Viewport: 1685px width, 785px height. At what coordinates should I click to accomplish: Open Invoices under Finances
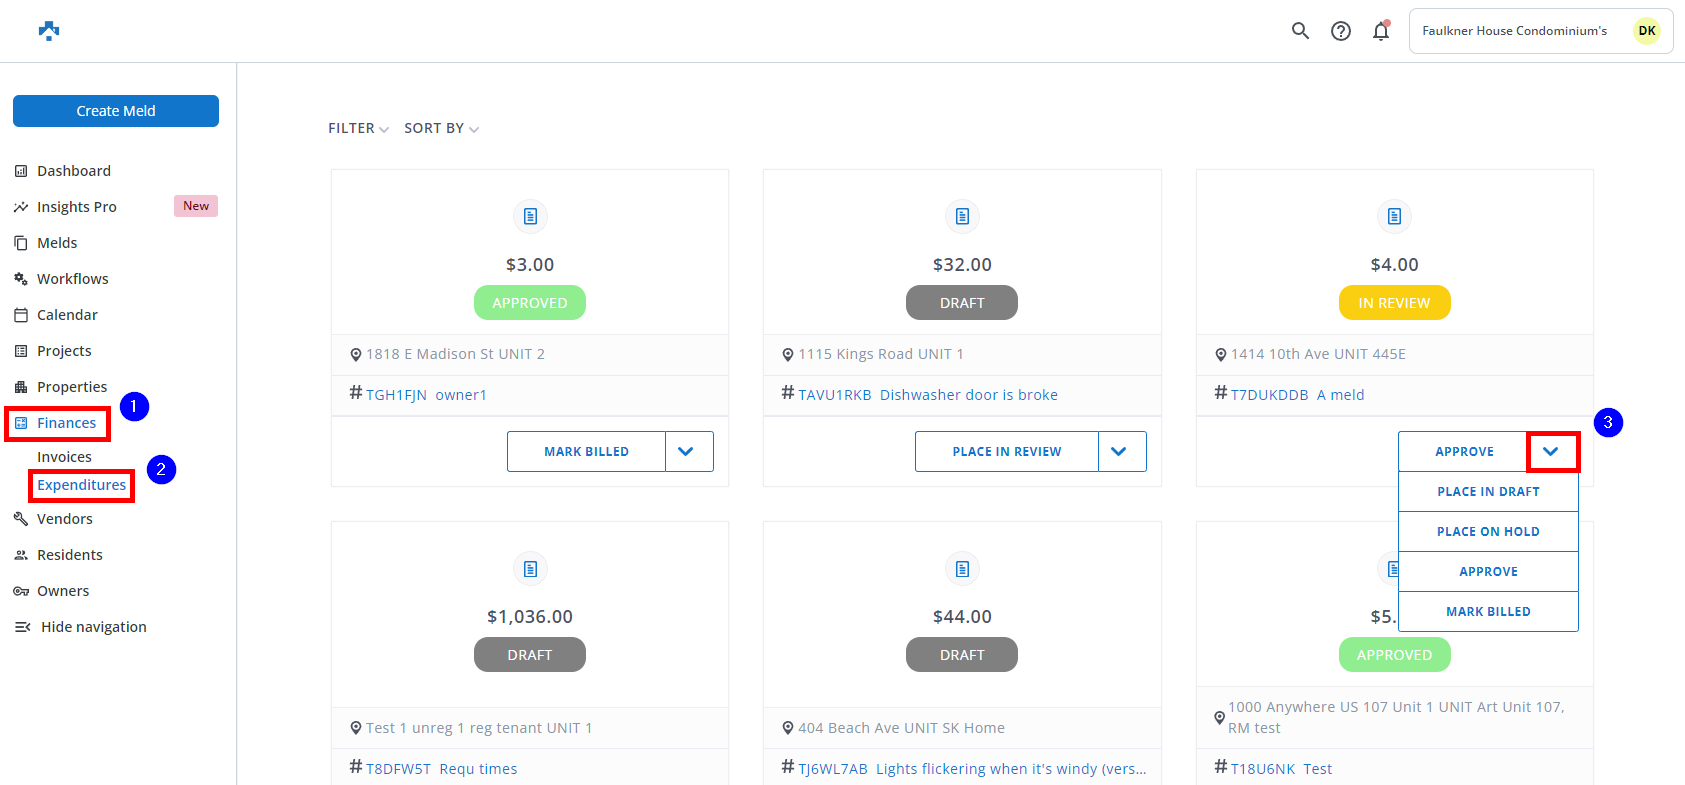point(64,457)
